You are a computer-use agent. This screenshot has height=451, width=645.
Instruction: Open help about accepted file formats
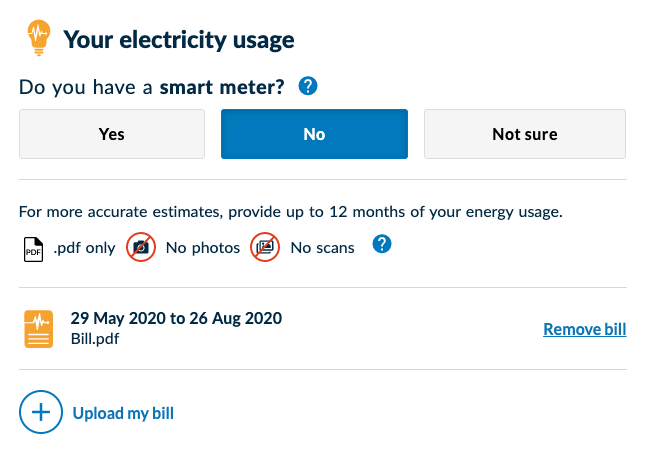click(382, 244)
